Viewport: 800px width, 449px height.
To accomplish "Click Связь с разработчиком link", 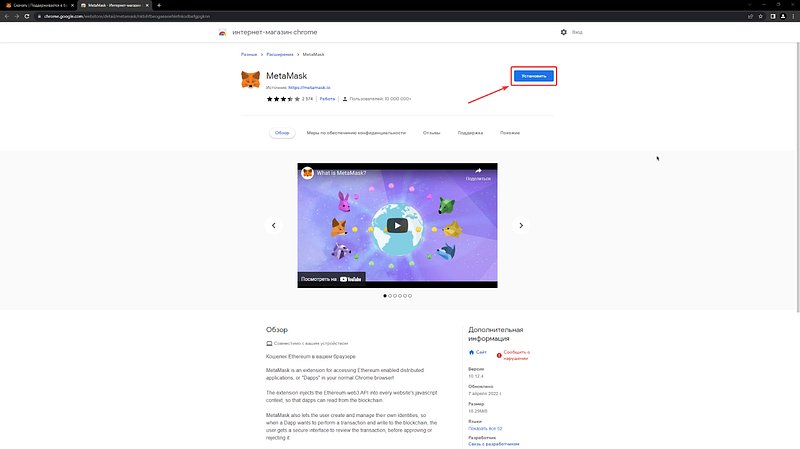I will point(494,444).
